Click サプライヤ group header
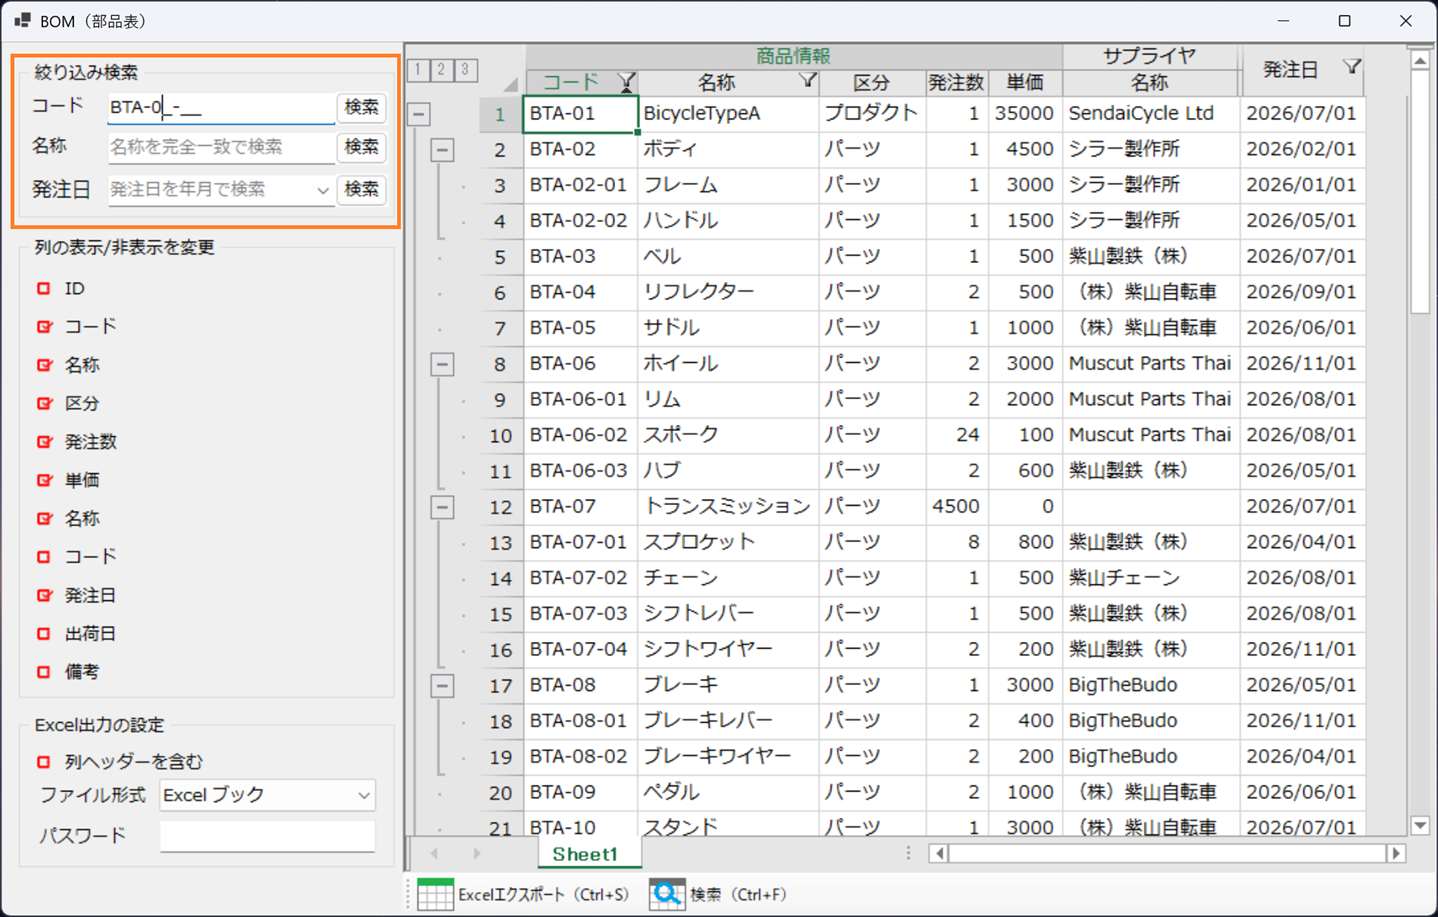 tap(1150, 57)
